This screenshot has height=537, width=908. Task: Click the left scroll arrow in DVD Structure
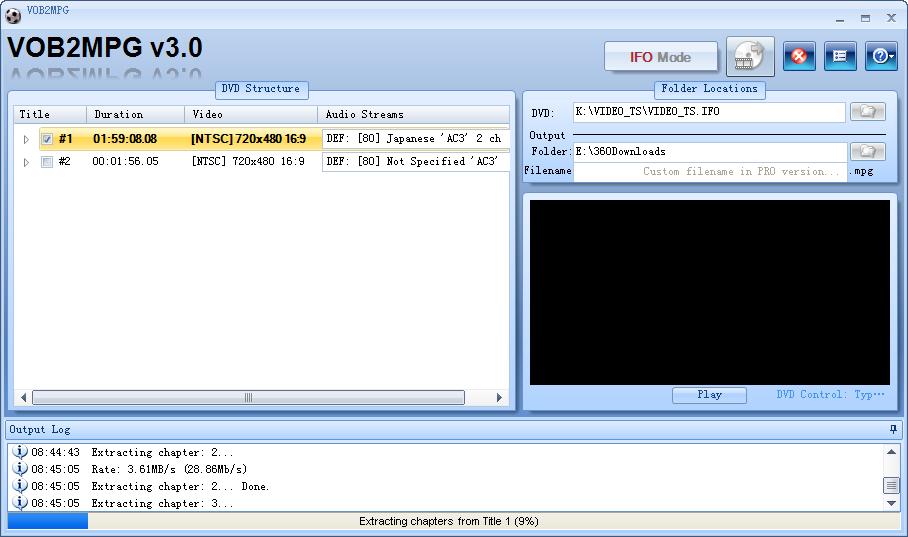pos(23,397)
